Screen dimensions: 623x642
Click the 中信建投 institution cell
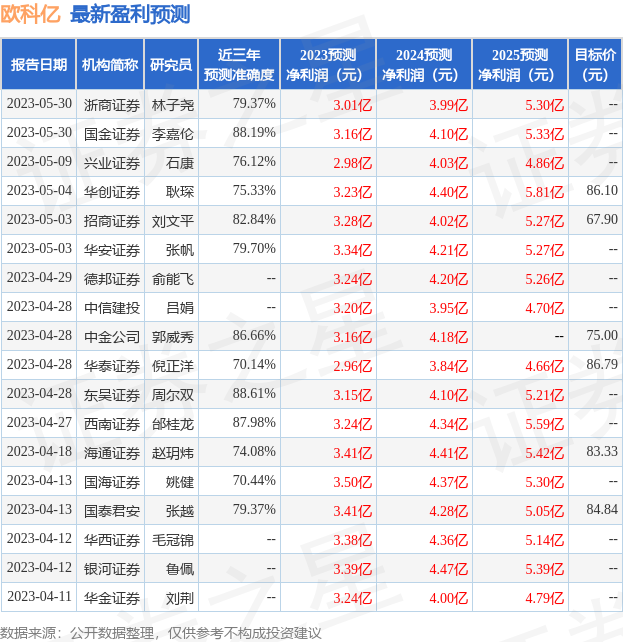pyautogui.click(x=112, y=308)
